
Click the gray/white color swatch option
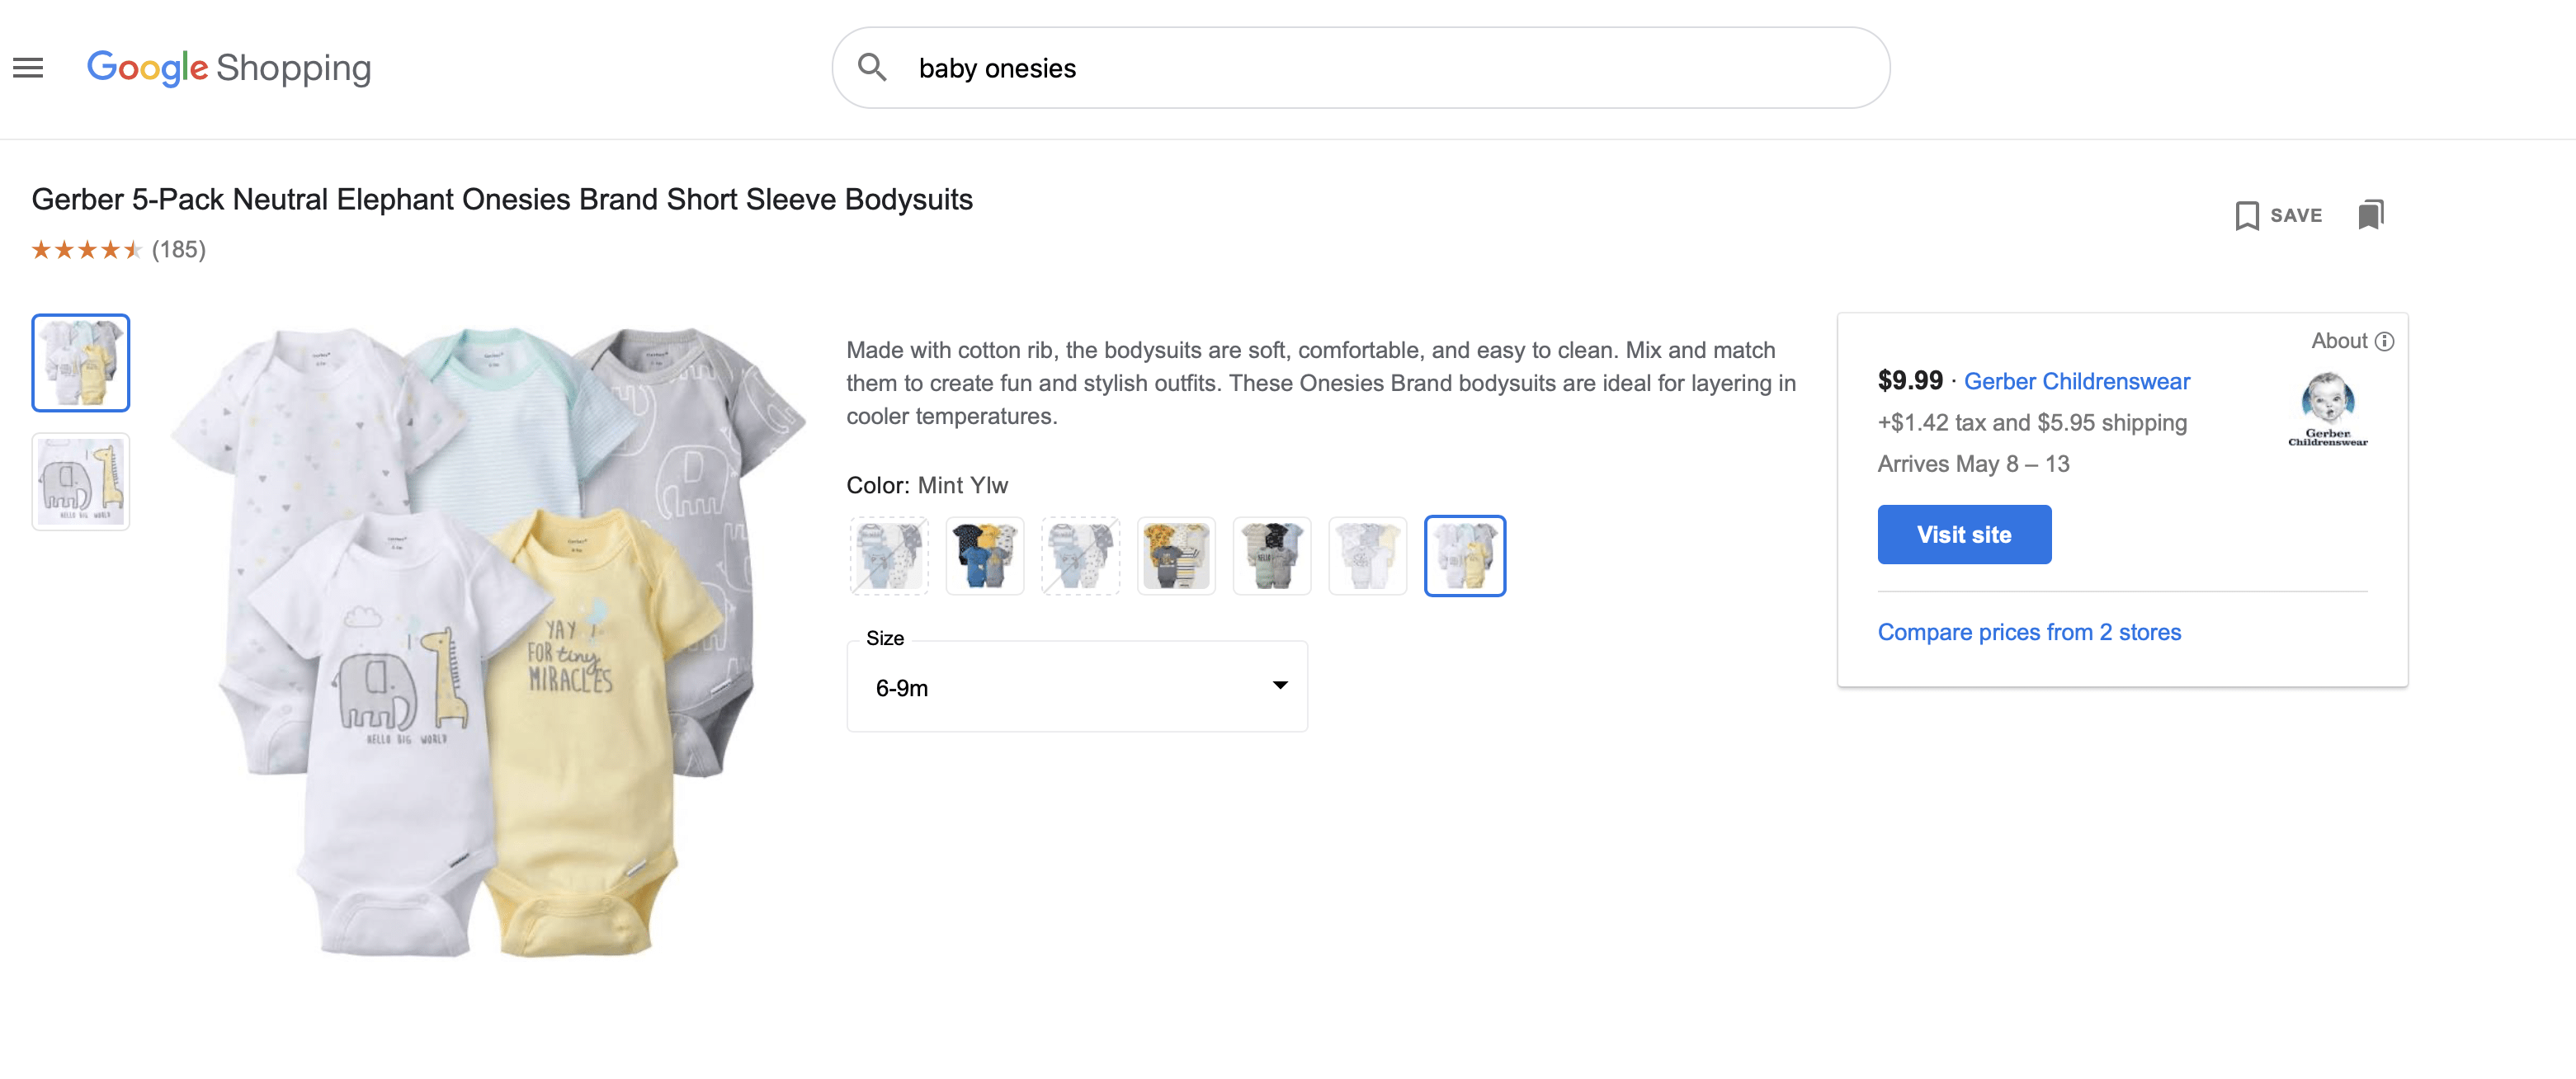pyautogui.click(x=1369, y=554)
